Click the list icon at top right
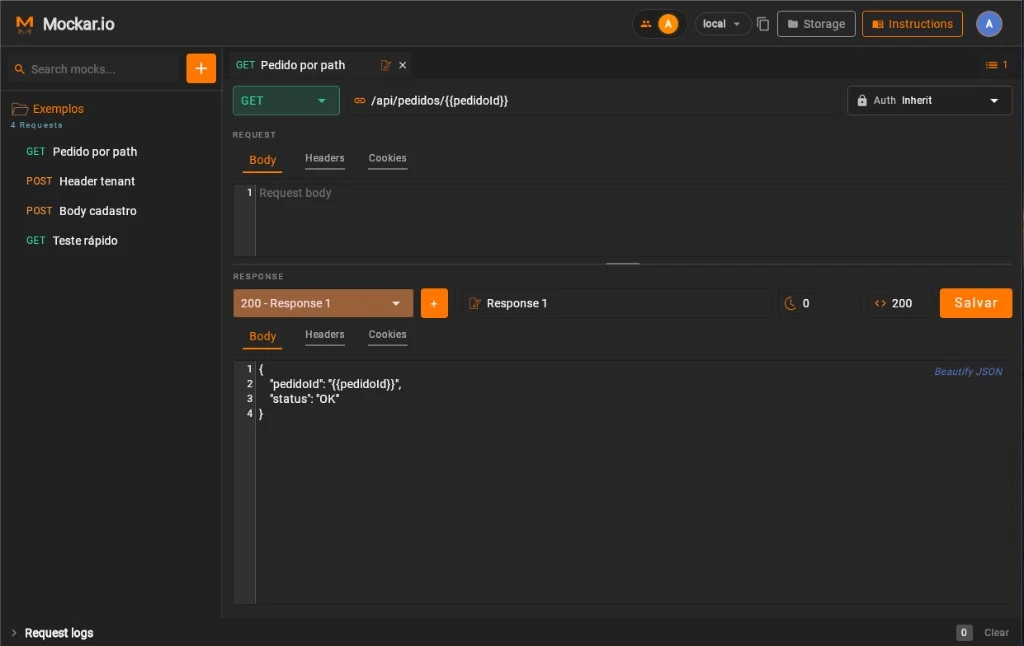This screenshot has width=1024, height=646. coord(991,65)
